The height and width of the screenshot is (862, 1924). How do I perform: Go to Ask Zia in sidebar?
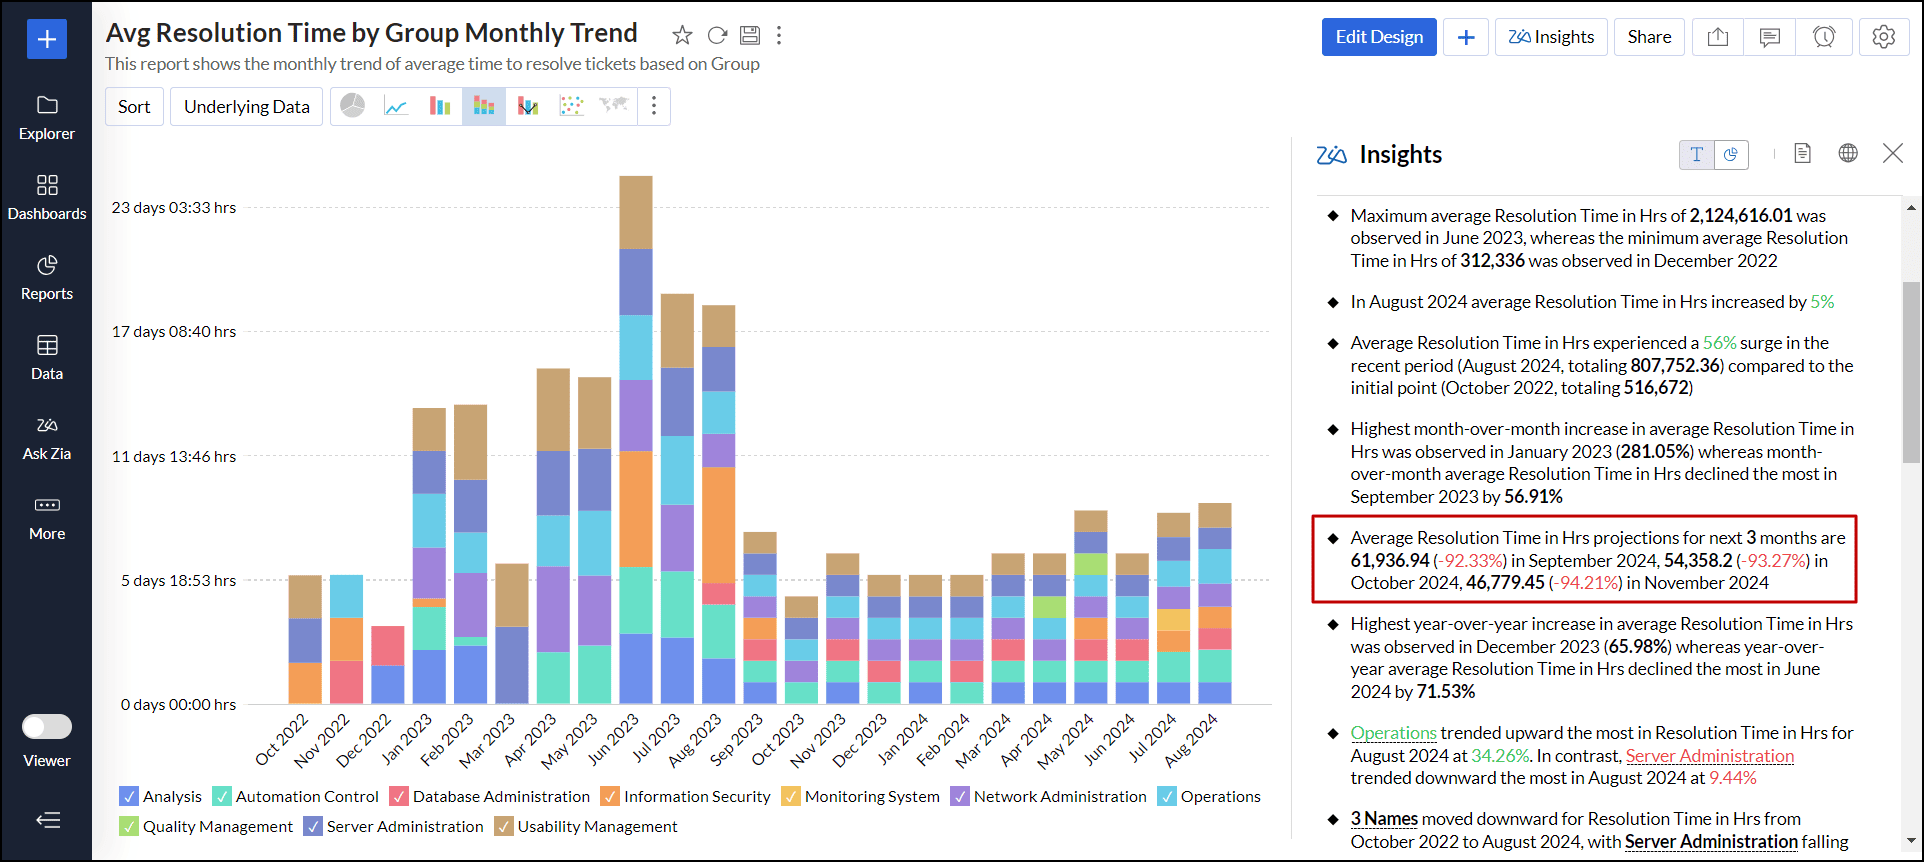[47, 437]
